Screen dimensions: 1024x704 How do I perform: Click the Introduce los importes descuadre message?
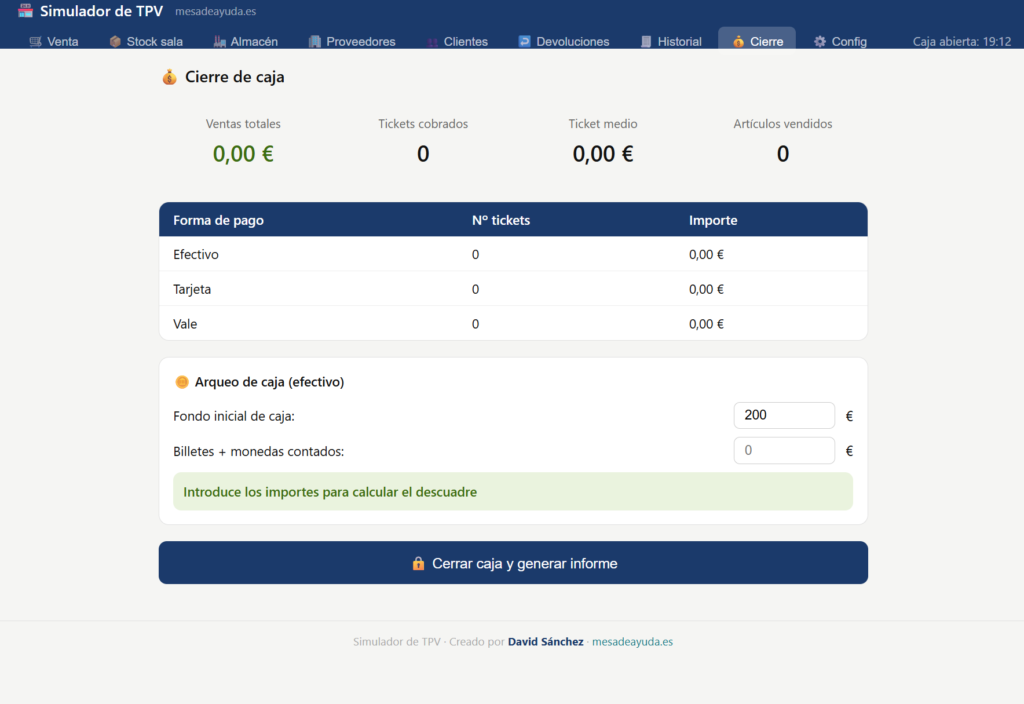[x=513, y=491]
